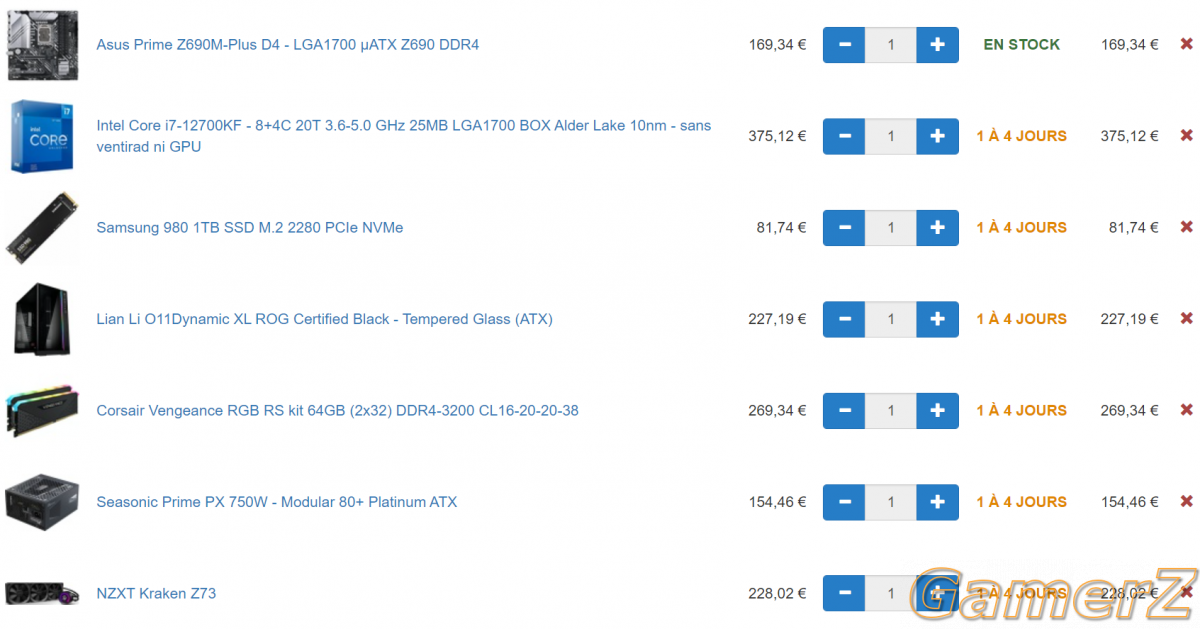The width and height of the screenshot is (1200, 629).
Task: Reduce Corsair Vengeance RGB RS quantity
Action: [x=844, y=411]
